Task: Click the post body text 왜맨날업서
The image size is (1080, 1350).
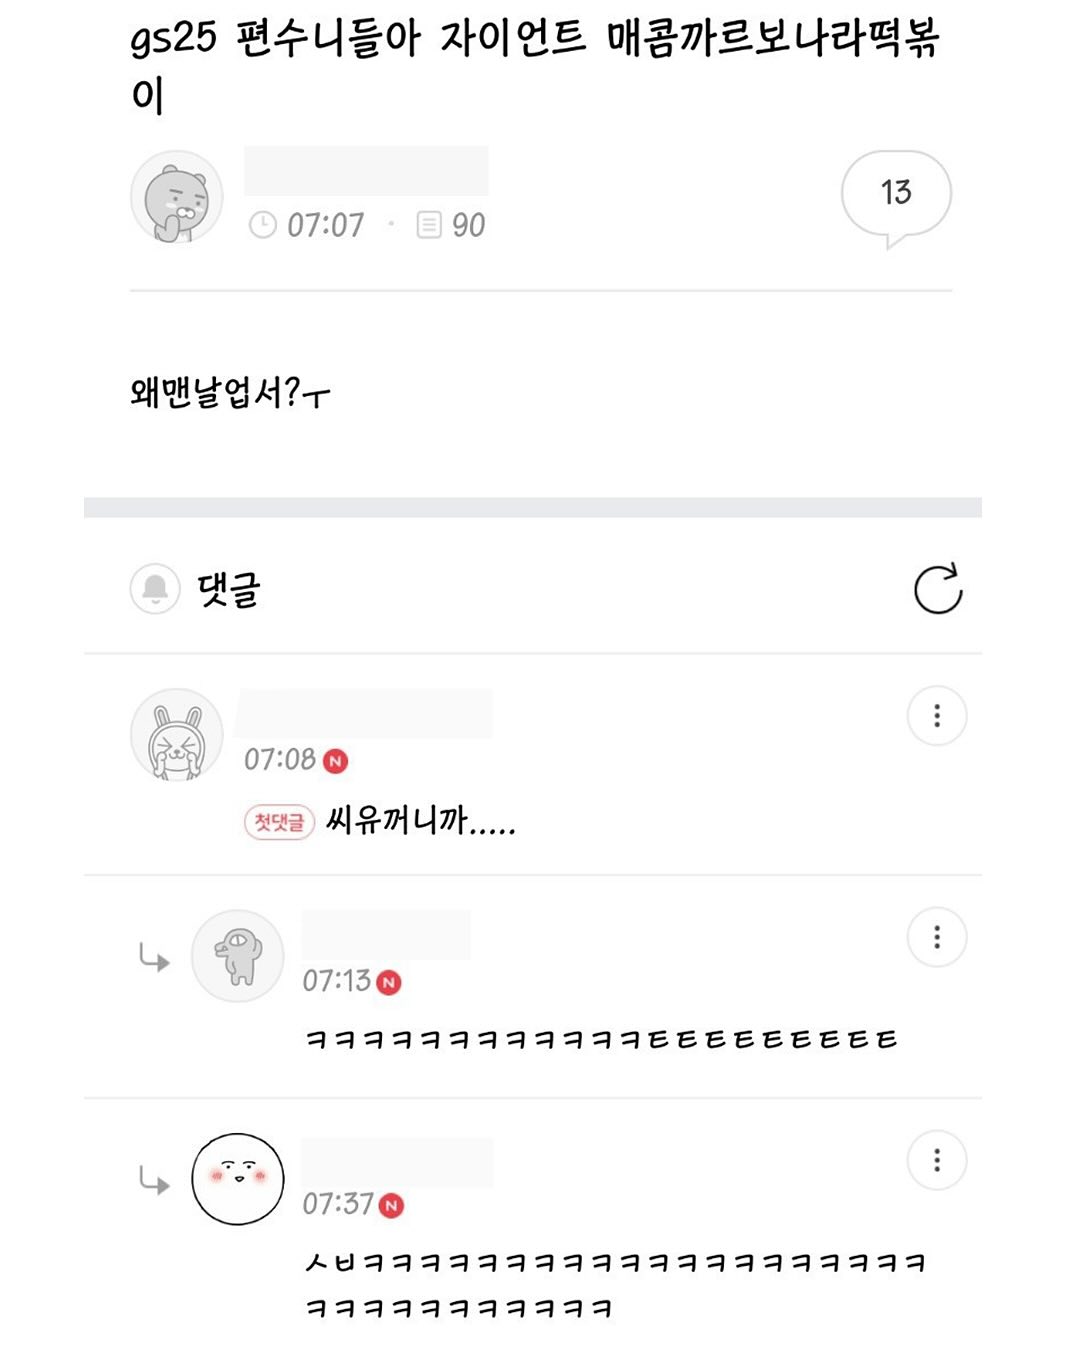Action: 229,393
